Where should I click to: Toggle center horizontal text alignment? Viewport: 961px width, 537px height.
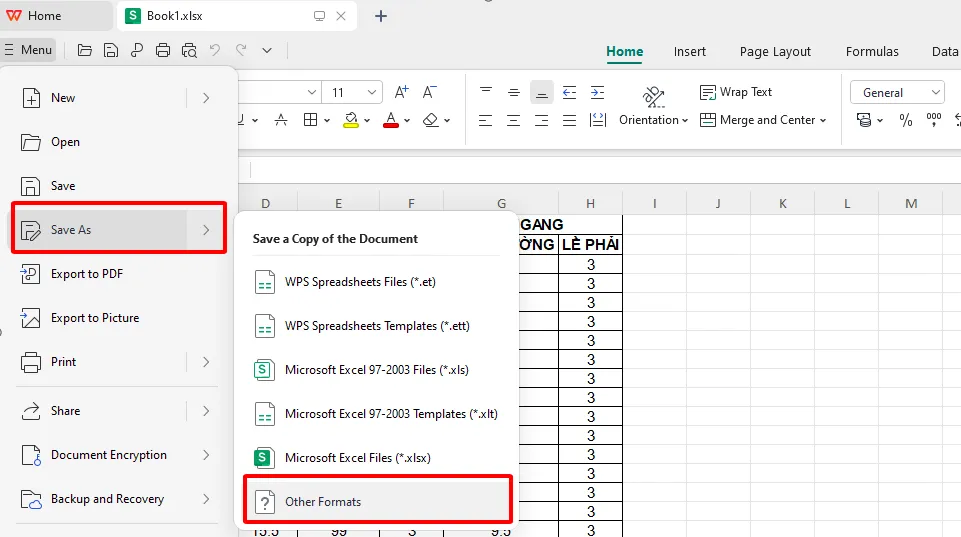(513, 120)
